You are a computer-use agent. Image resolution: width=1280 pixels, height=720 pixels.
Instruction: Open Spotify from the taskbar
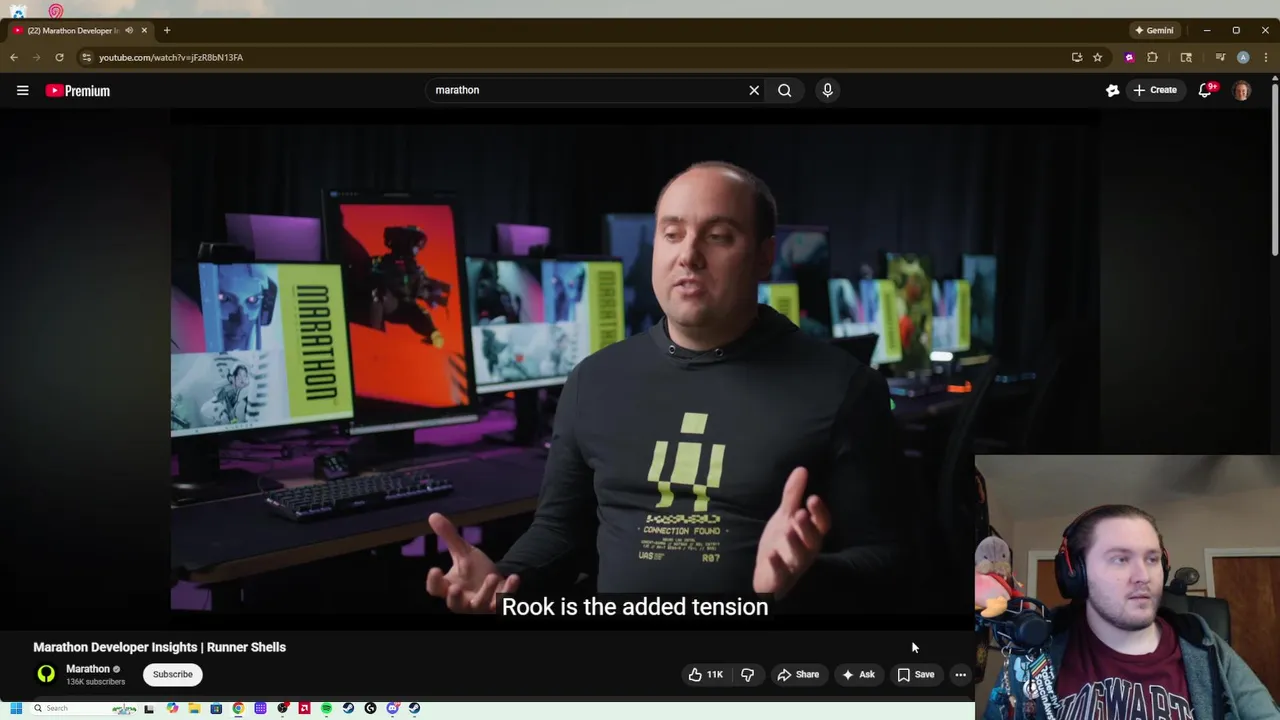(x=326, y=708)
